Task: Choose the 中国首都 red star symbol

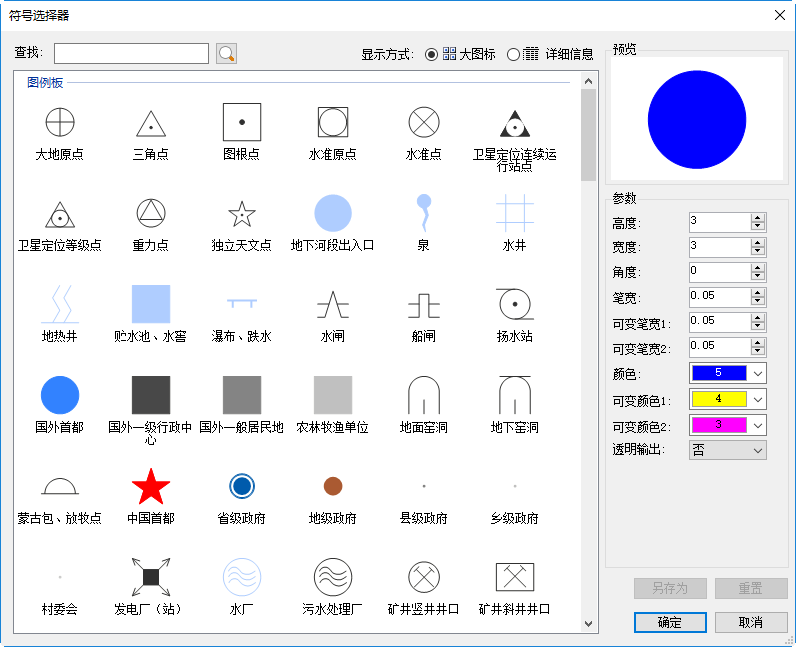Action: 151,487
